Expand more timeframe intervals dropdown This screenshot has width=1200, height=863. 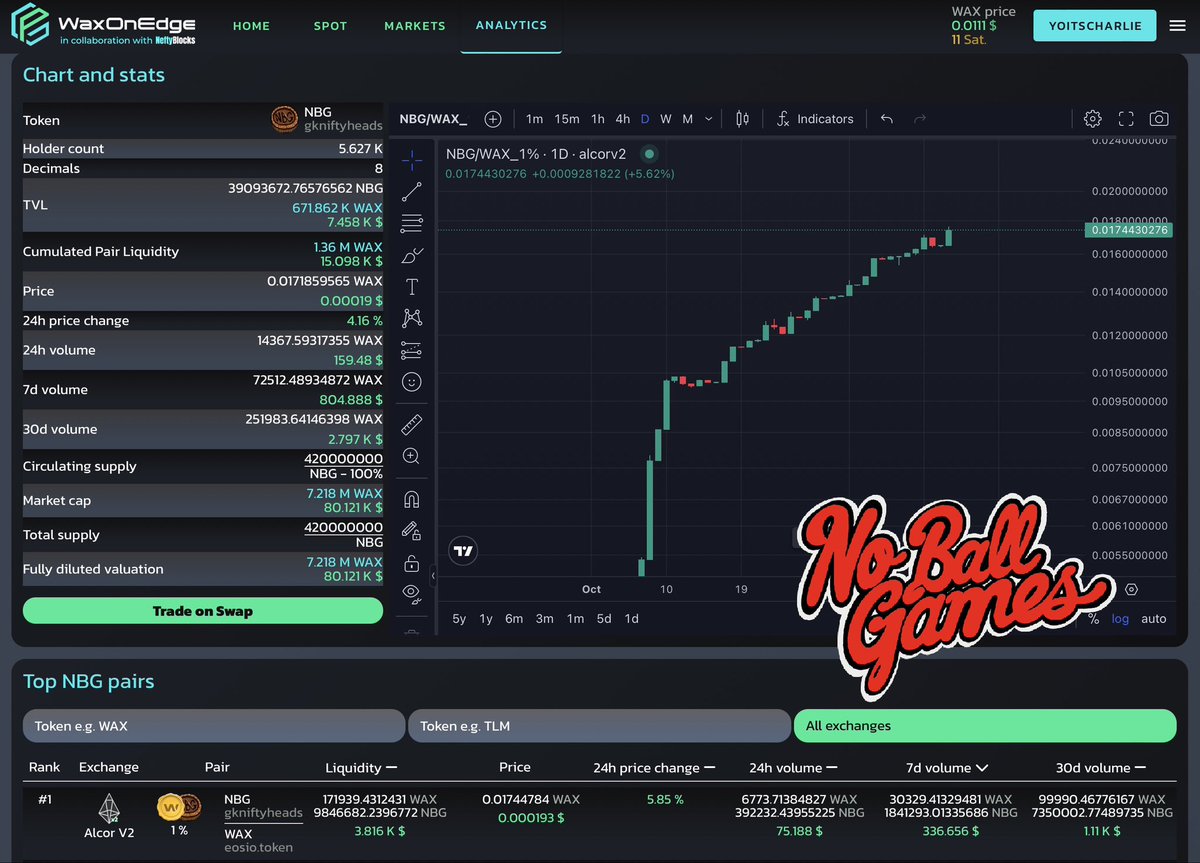[709, 119]
